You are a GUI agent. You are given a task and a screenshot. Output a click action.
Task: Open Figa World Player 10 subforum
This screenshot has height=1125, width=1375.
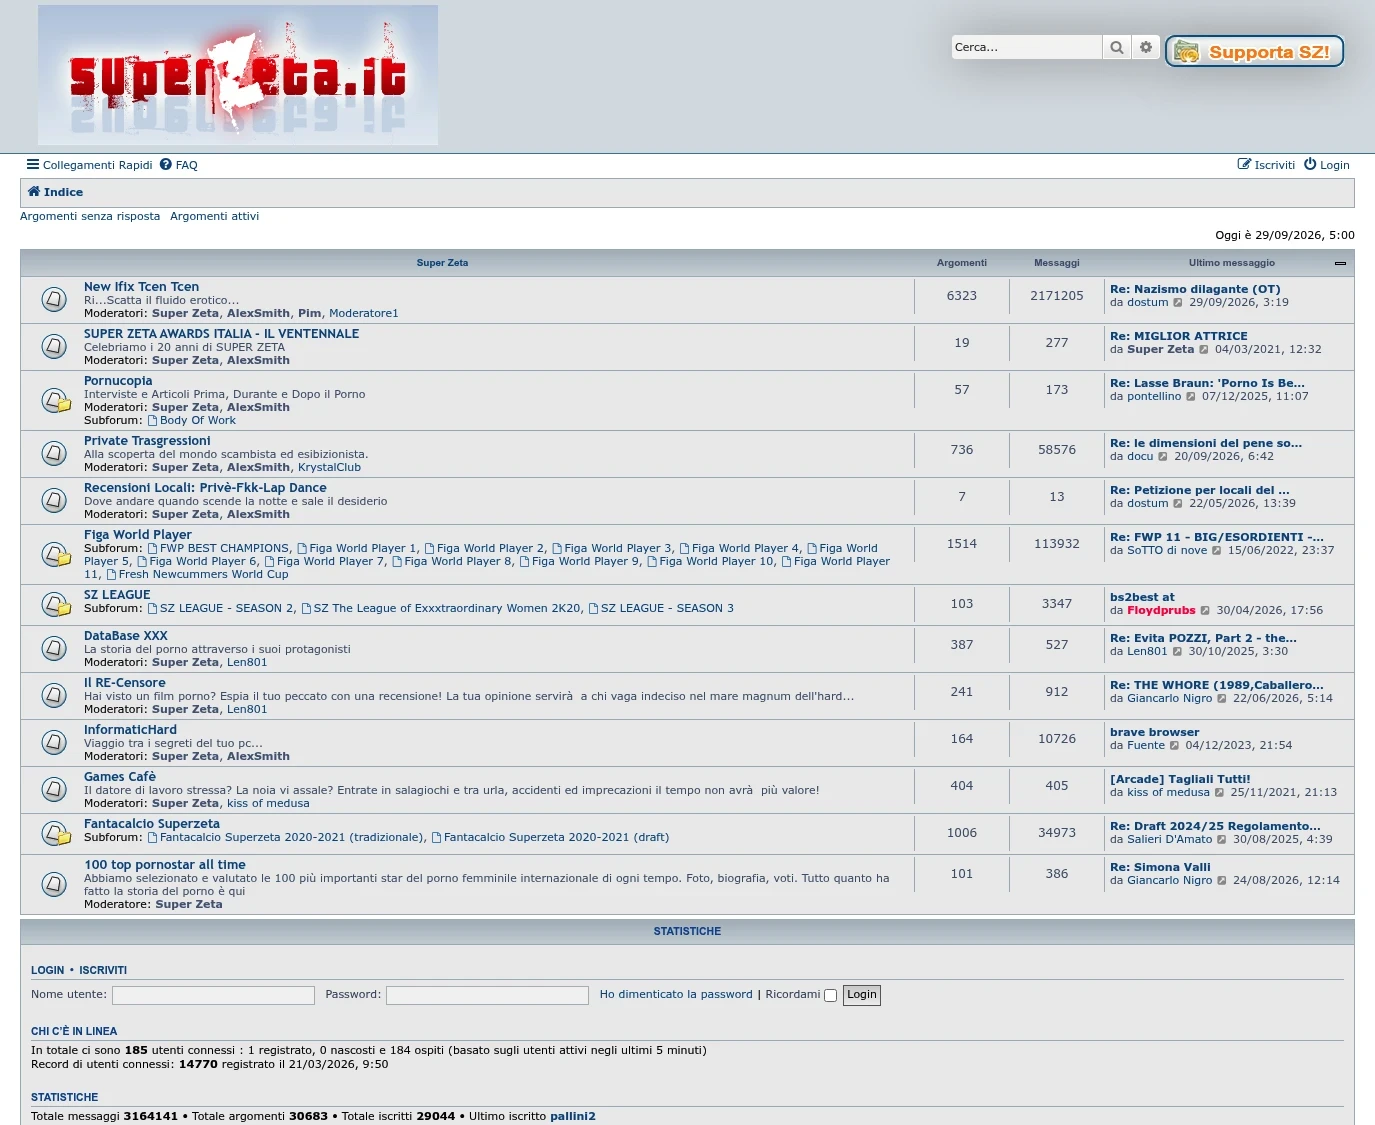point(710,561)
